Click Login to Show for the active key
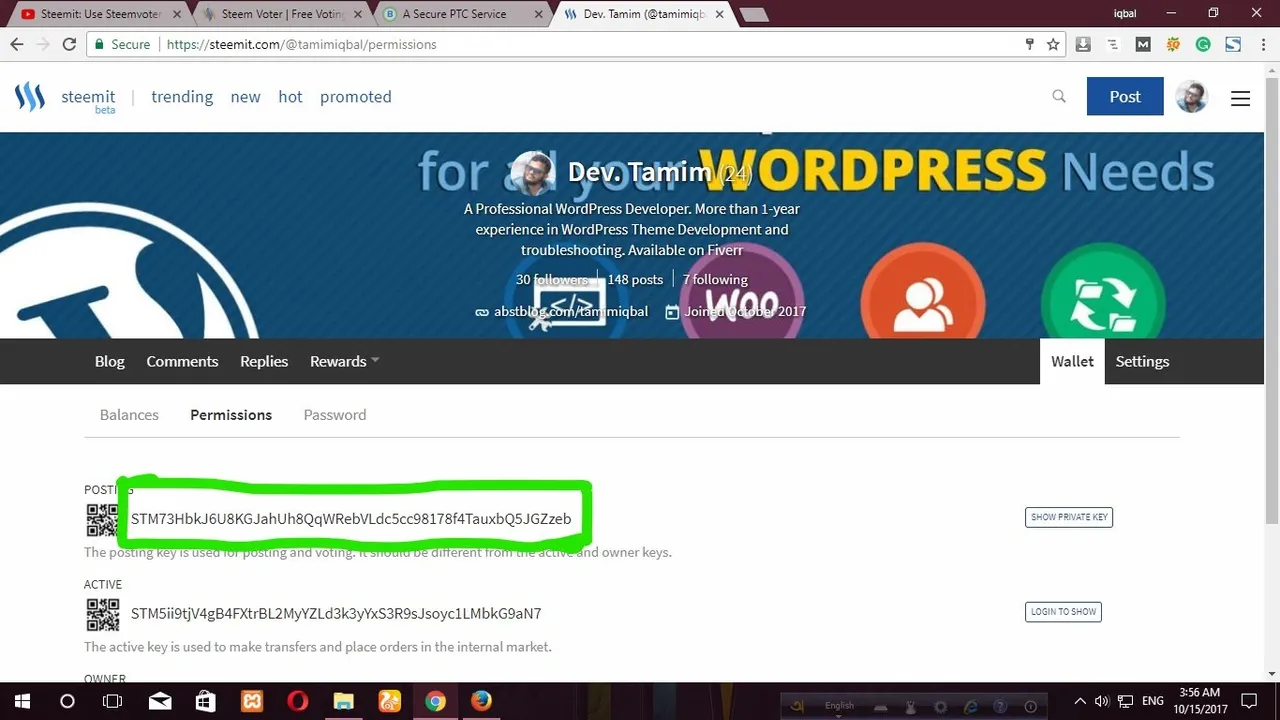The height and width of the screenshot is (720, 1280). tap(1063, 611)
